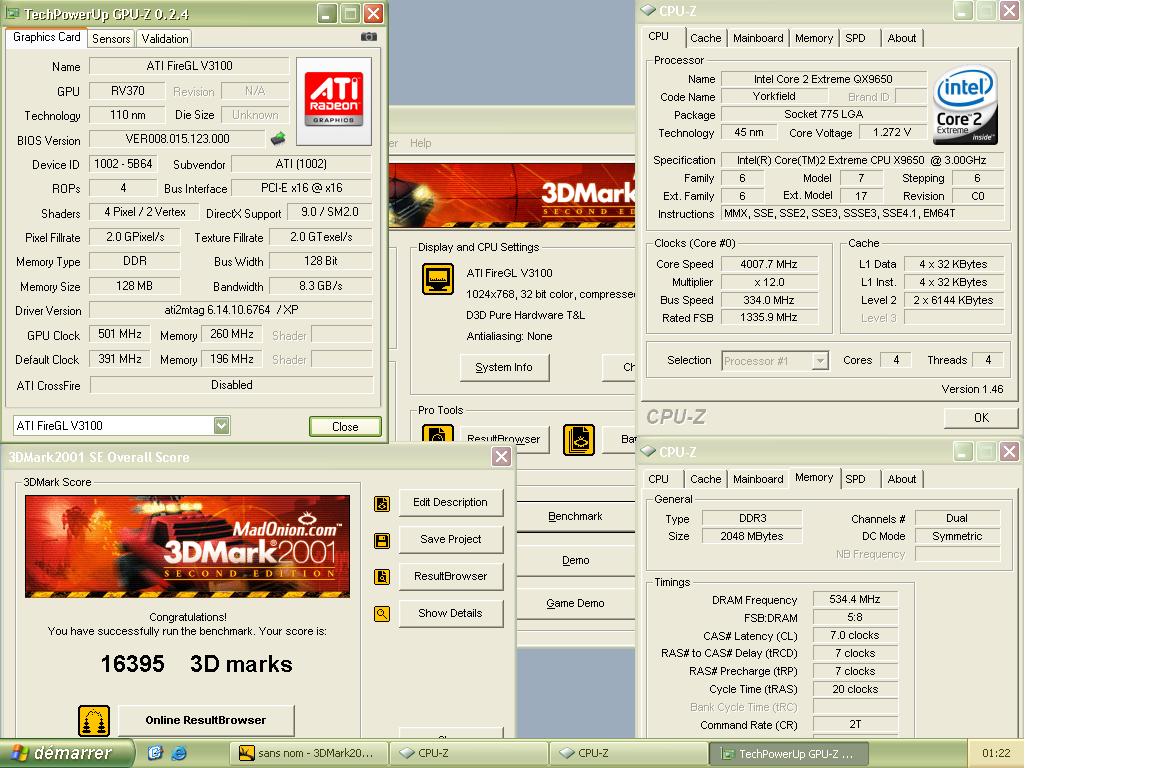Screen dimensions: 1151x768
Task: Click the Close button in GPU-Z
Action: [345, 427]
